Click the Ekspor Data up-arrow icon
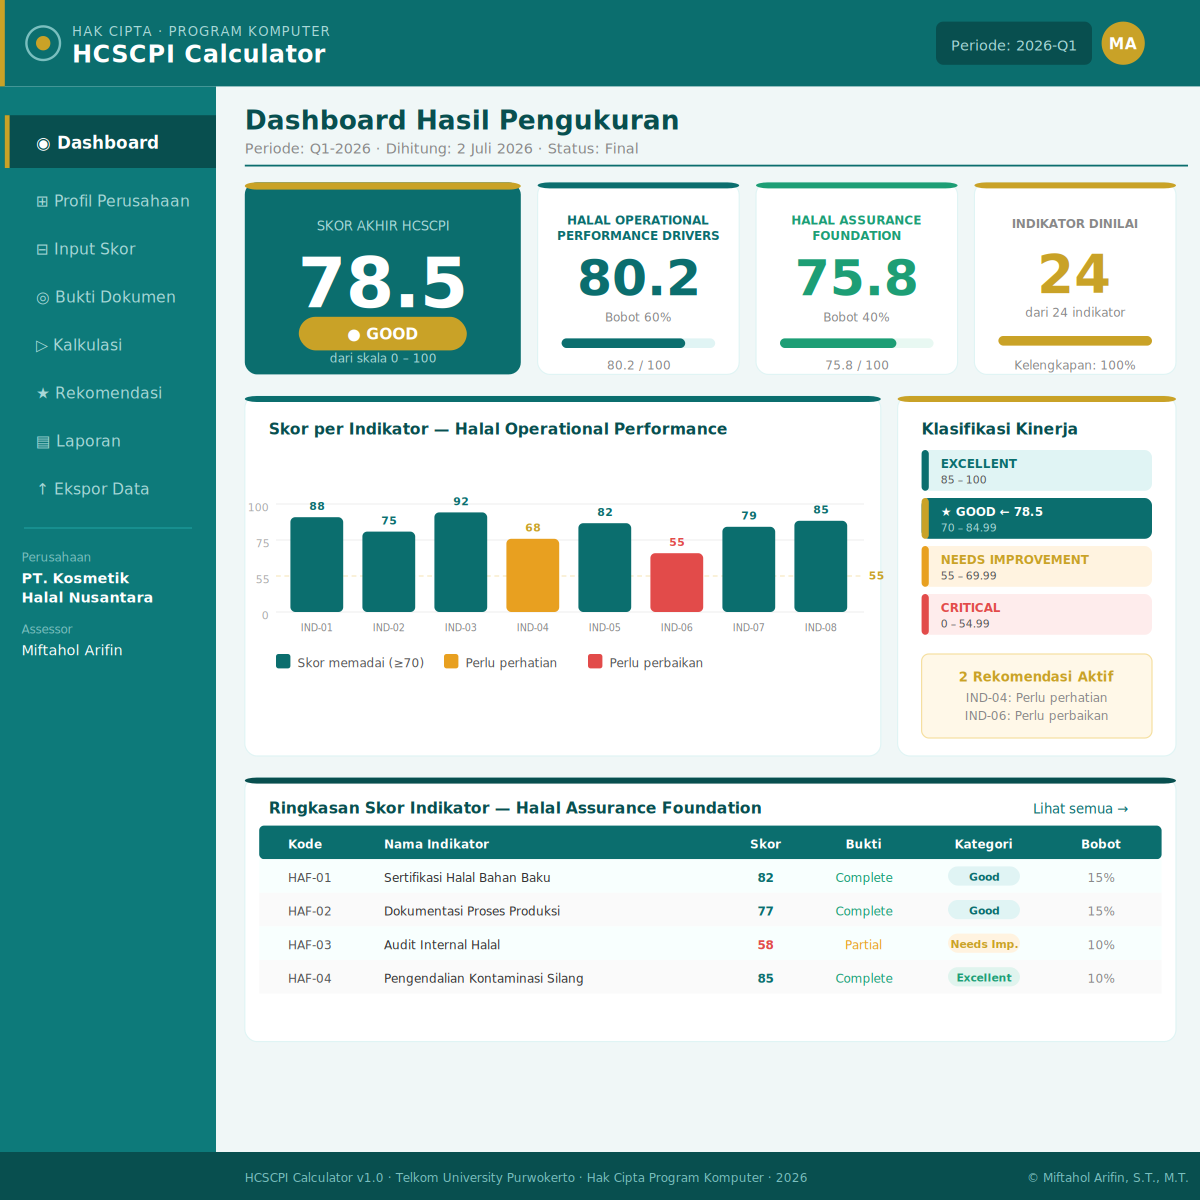This screenshot has height=1200, width=1200. pos(42,489)
